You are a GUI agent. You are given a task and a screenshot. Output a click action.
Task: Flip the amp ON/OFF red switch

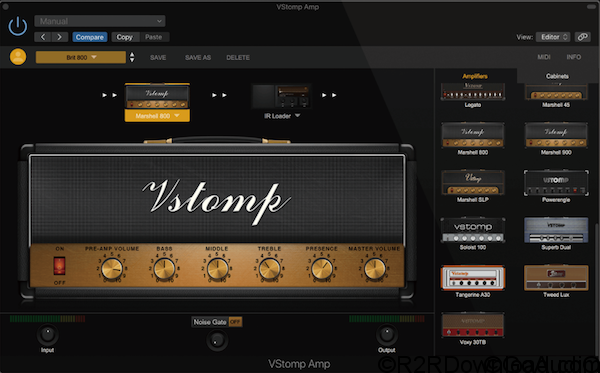pos(59,266)
